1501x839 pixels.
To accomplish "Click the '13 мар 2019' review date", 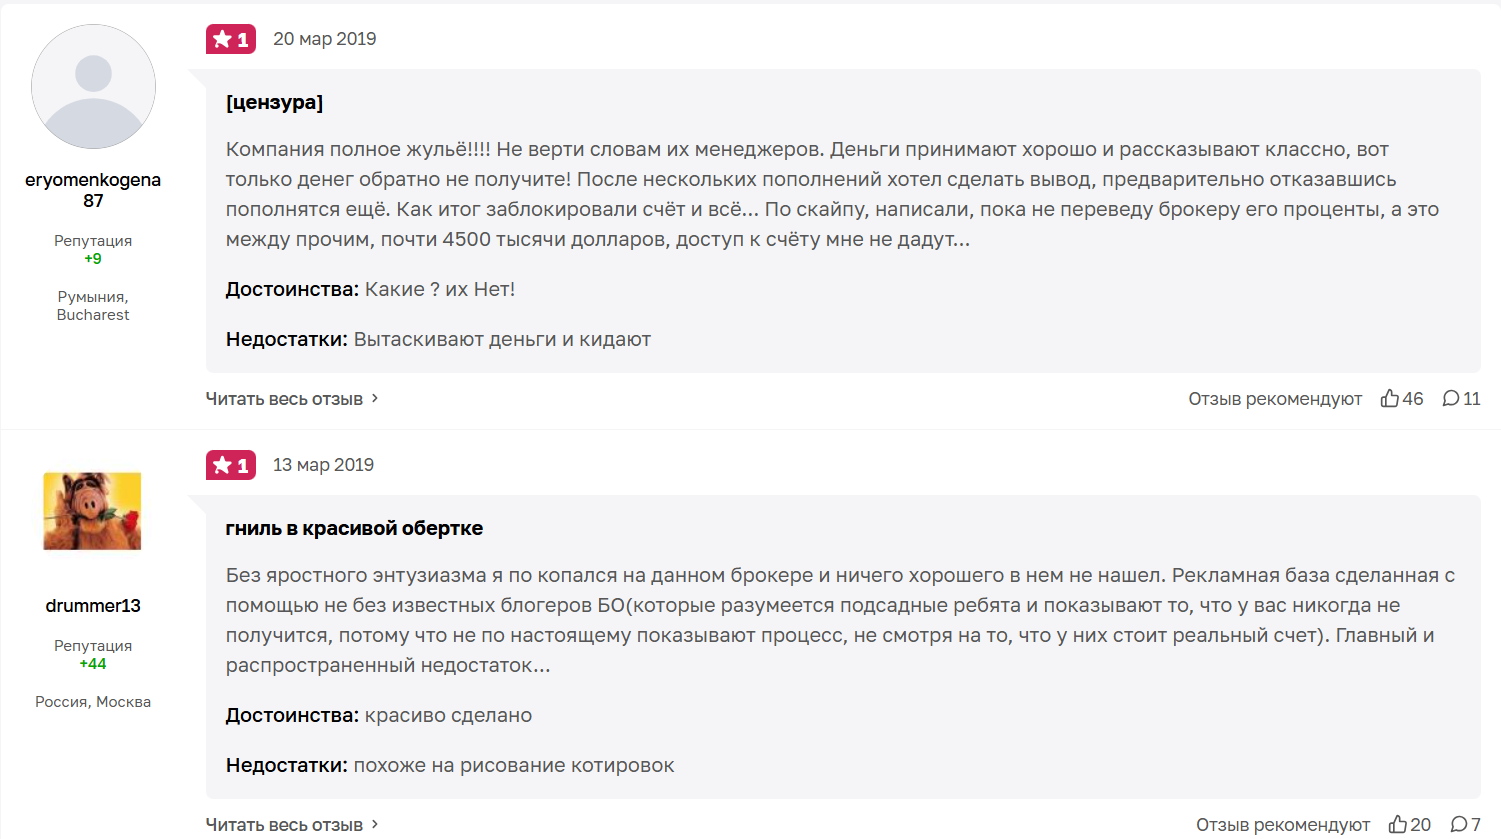I will tap(323, 465).
